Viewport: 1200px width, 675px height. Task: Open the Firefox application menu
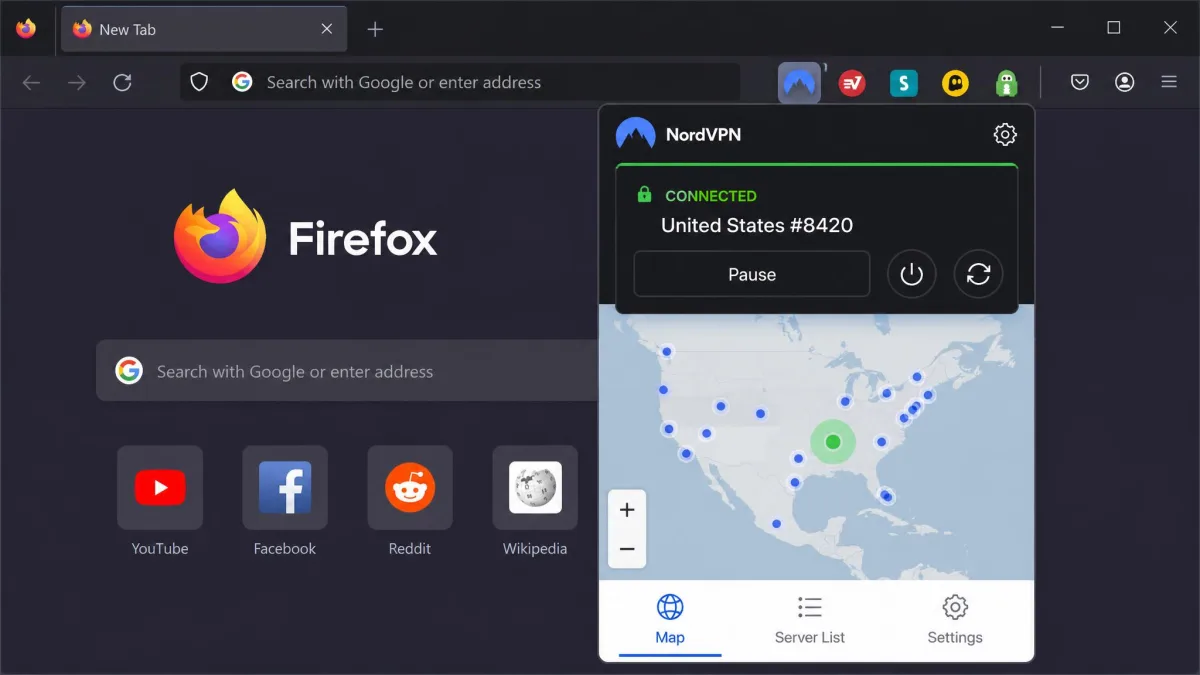(1169, 82)
